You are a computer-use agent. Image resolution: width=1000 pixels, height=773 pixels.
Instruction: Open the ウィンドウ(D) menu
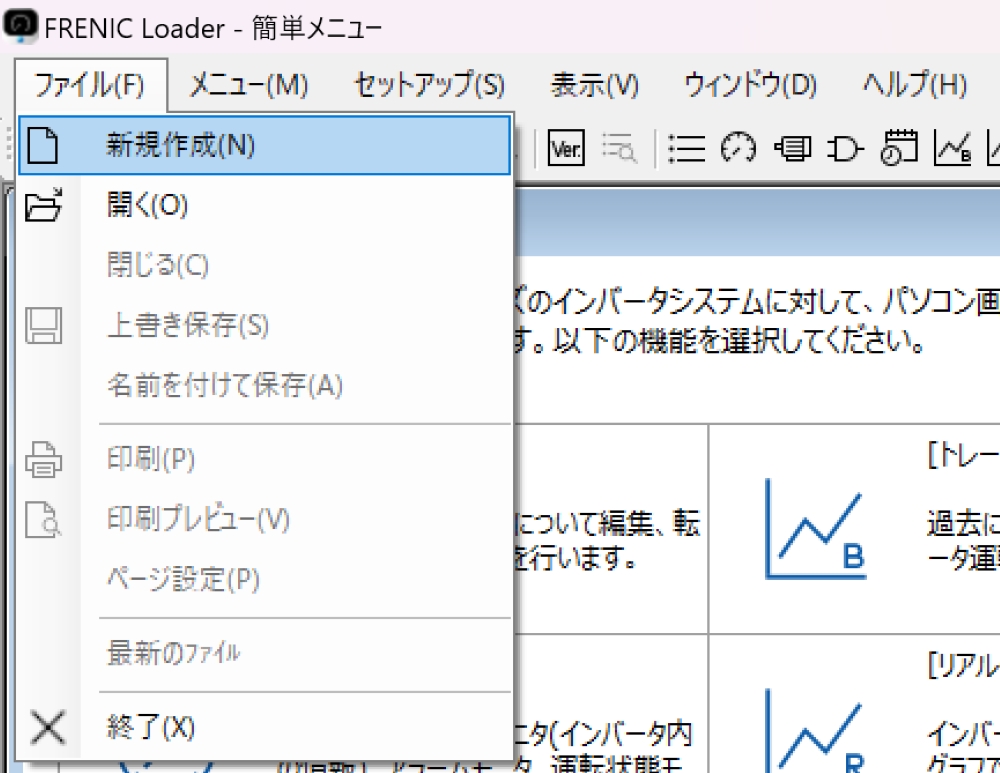click(750, 85)
